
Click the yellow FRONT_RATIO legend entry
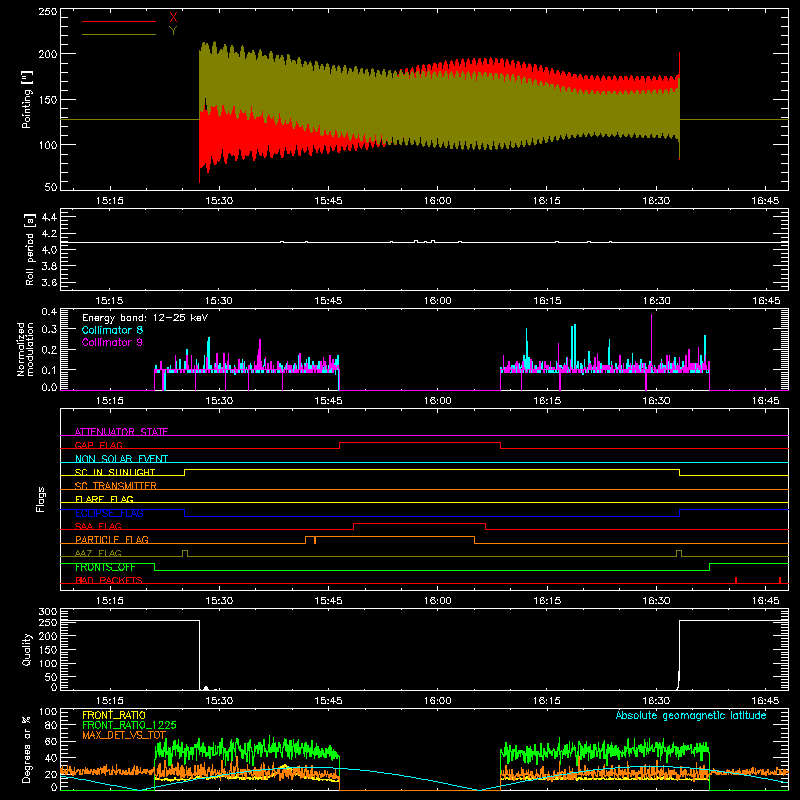[114, 715]
